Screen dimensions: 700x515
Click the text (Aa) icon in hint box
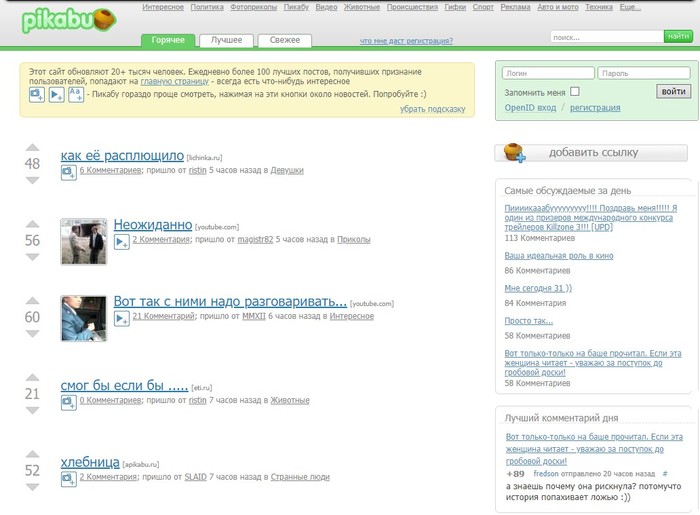coord(75,93)
